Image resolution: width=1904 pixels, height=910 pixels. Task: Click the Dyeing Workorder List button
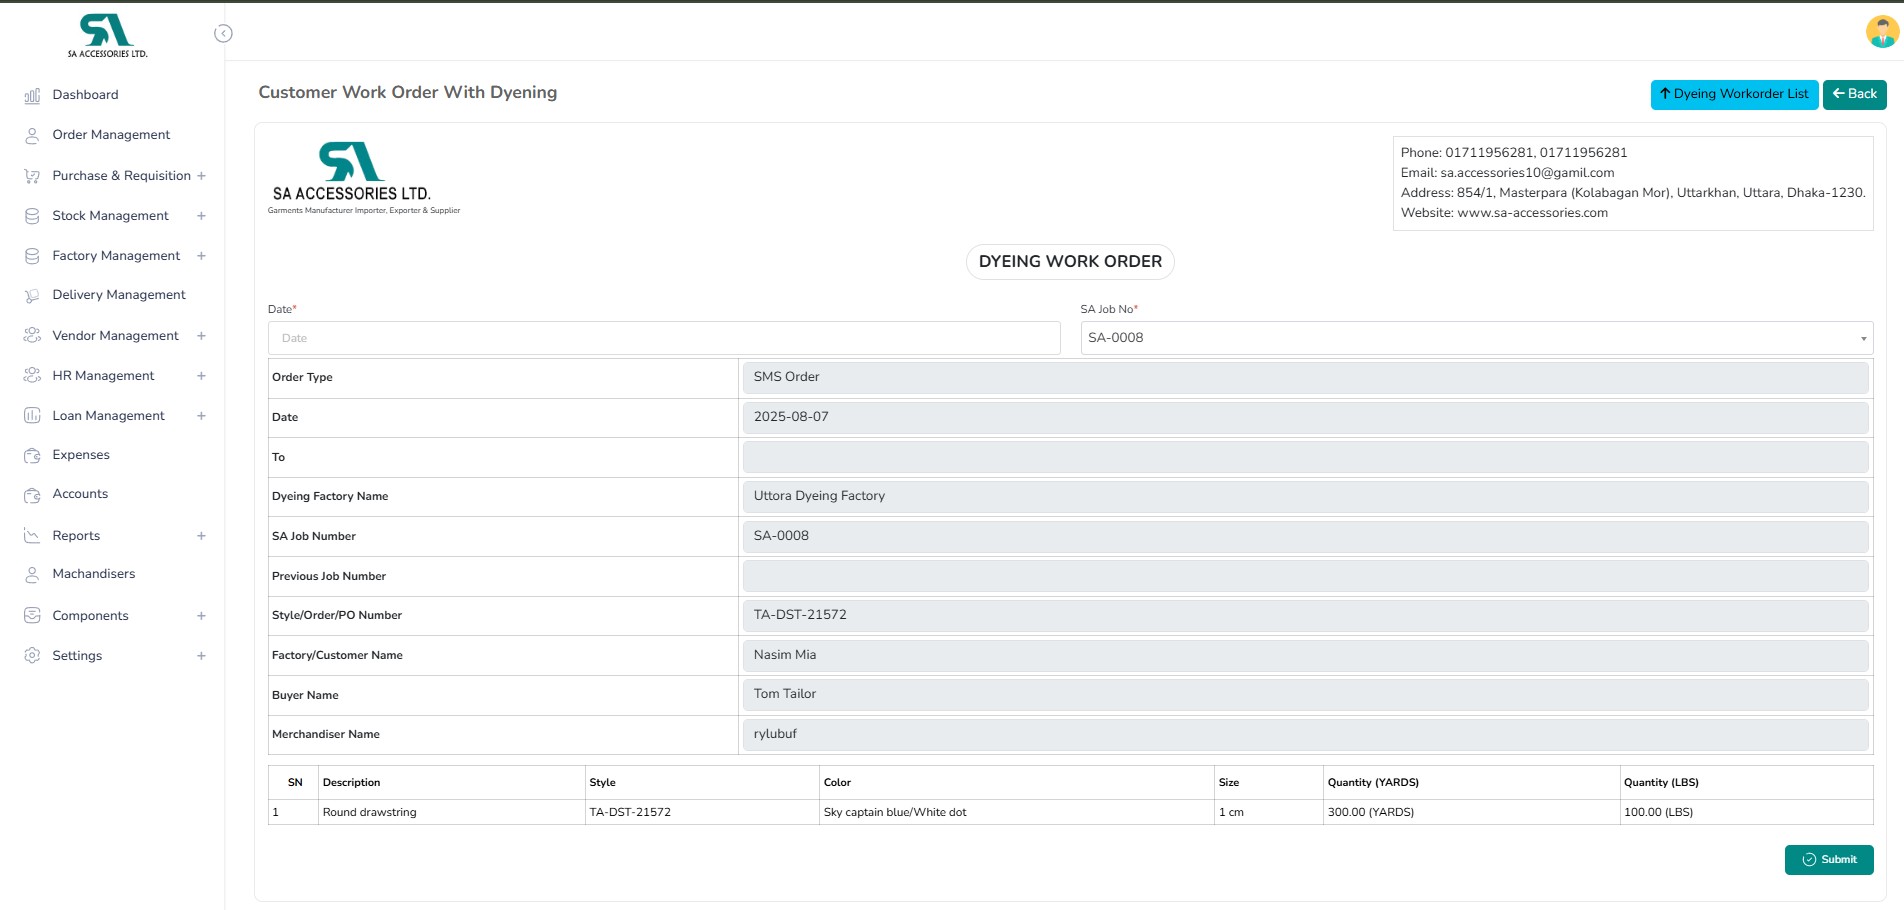(x=1734, y=94)
